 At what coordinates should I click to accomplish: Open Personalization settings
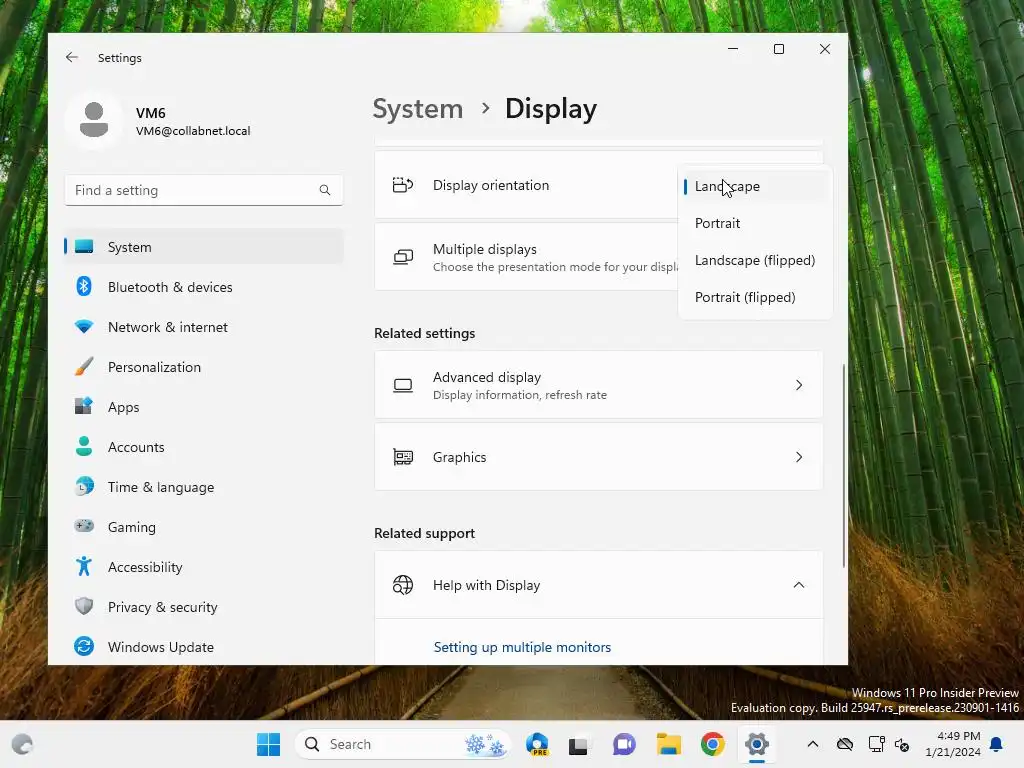204,366
